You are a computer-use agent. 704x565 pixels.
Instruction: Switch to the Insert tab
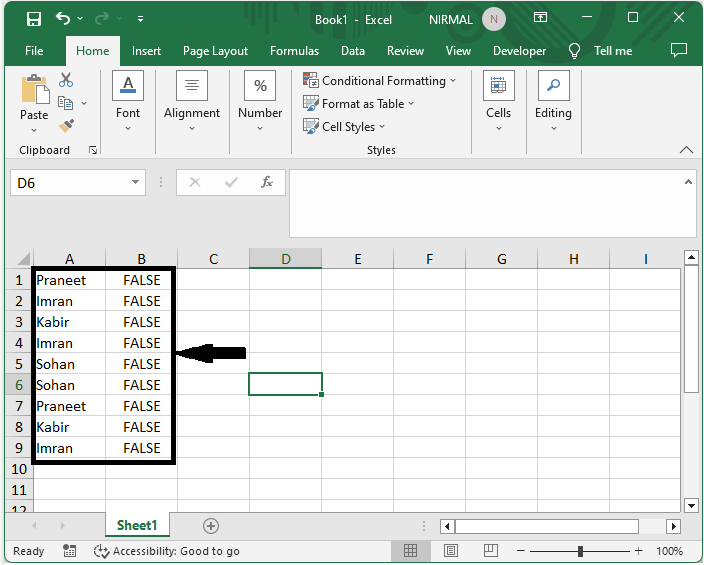point(146,51)
